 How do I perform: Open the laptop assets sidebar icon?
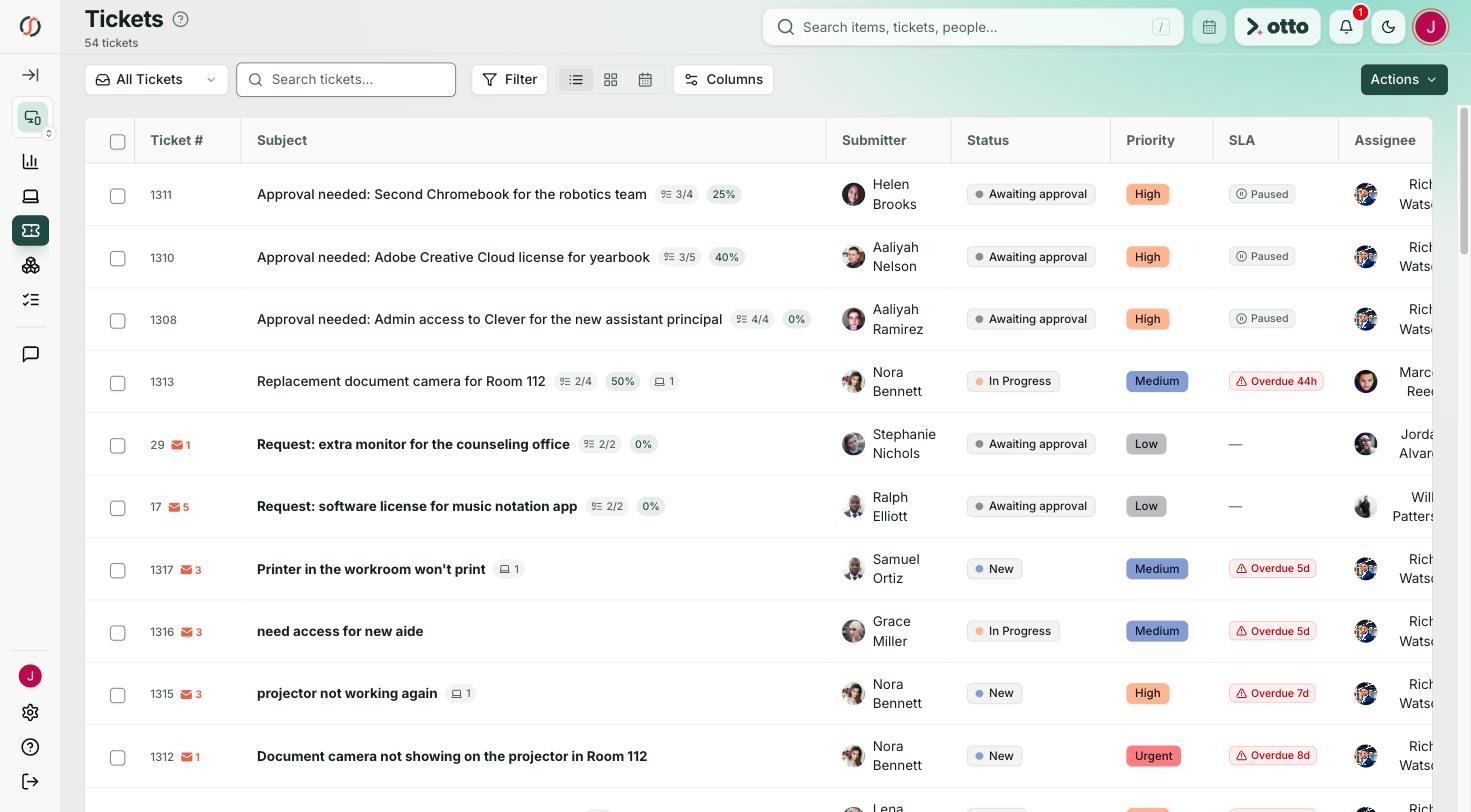(x=30, y=196)
